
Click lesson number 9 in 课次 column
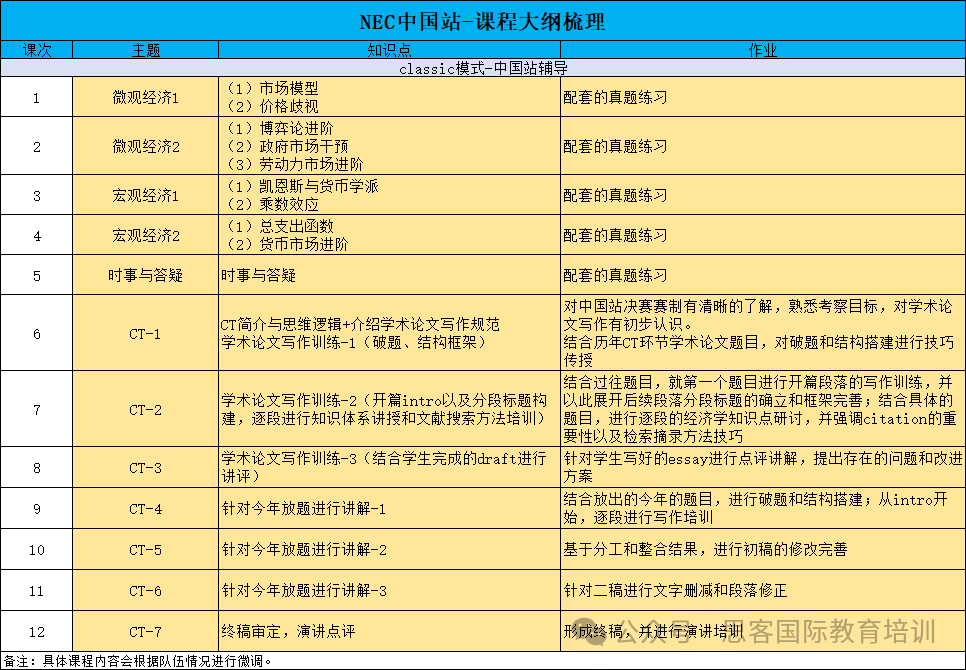[x=36, y=509]
